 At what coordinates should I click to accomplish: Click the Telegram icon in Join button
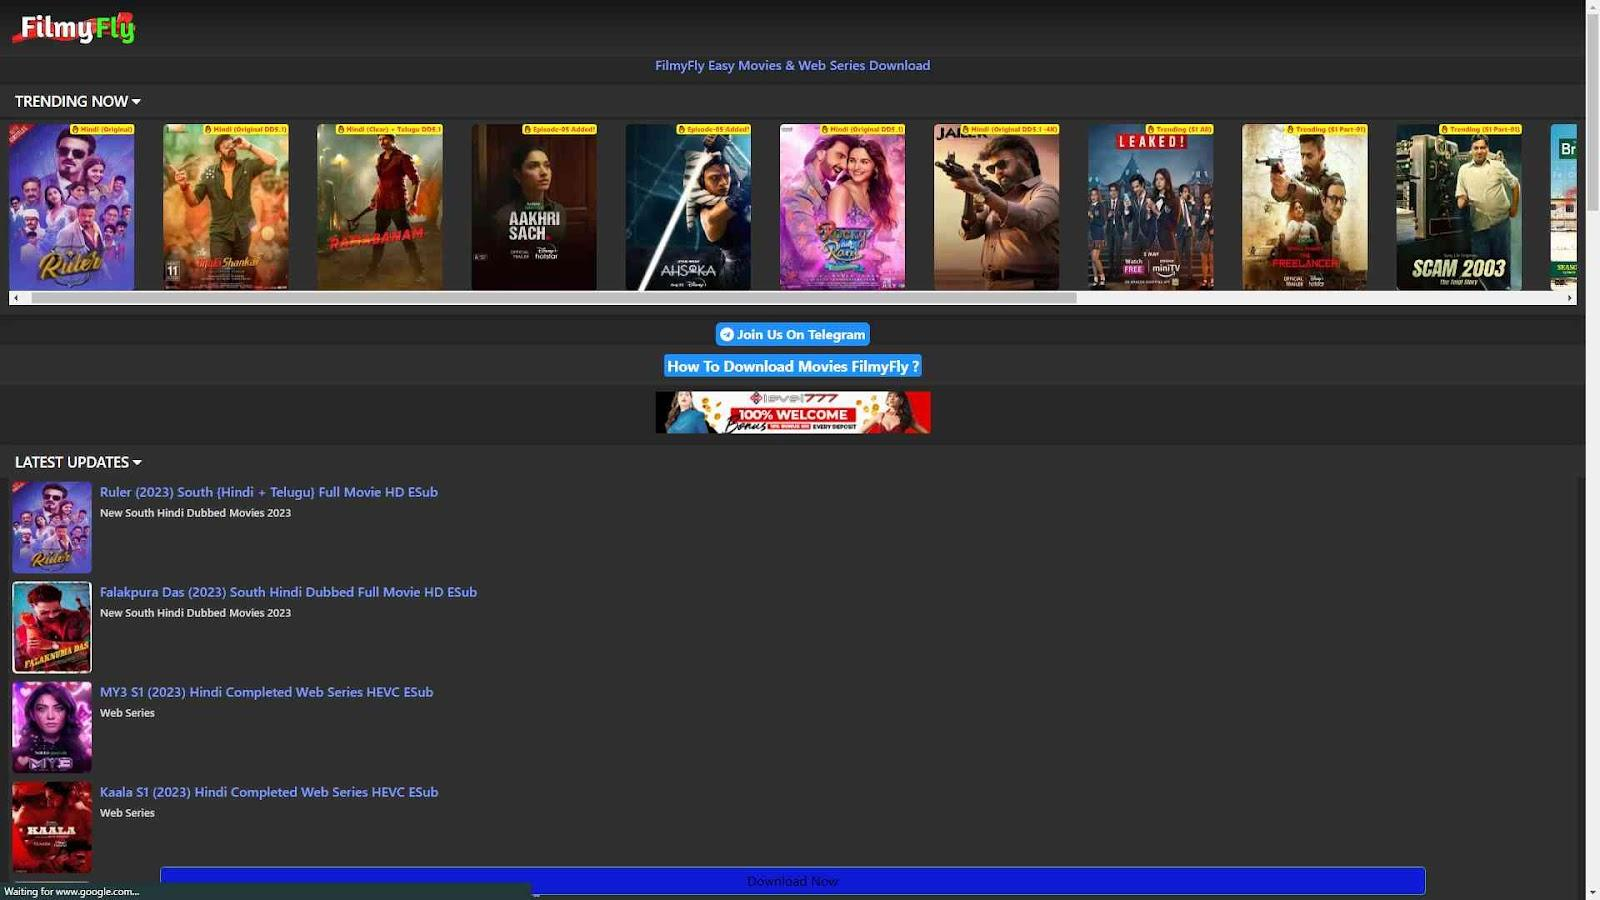pos(727,335)
